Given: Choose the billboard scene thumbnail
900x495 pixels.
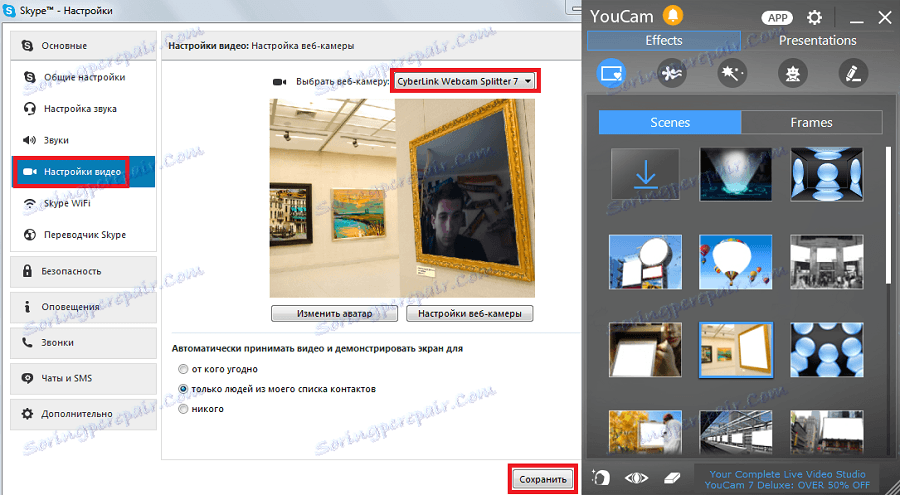Looking at the screenshot, I should (x=645, y=261).
